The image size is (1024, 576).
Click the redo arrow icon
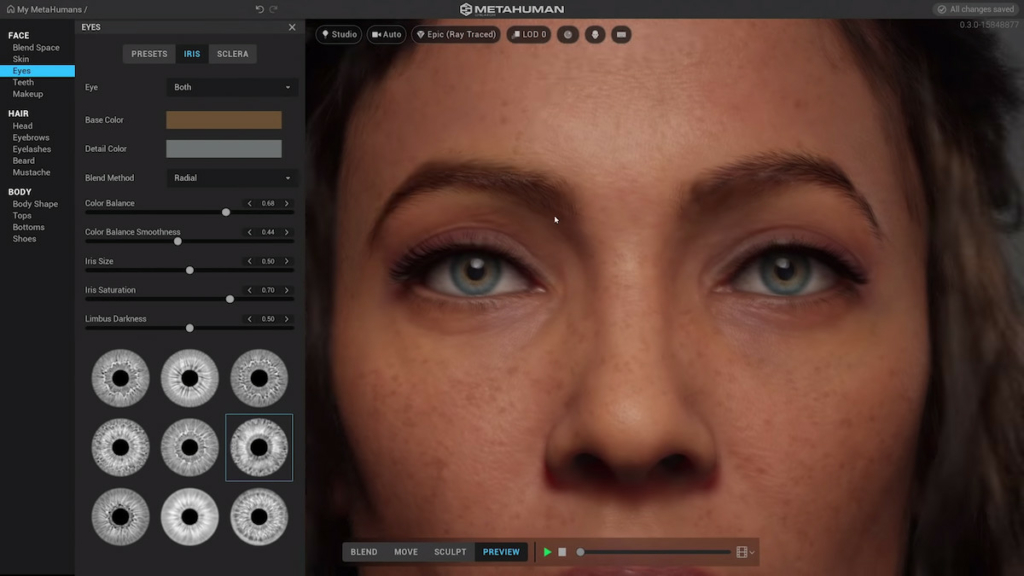click(x=273, y=9)
